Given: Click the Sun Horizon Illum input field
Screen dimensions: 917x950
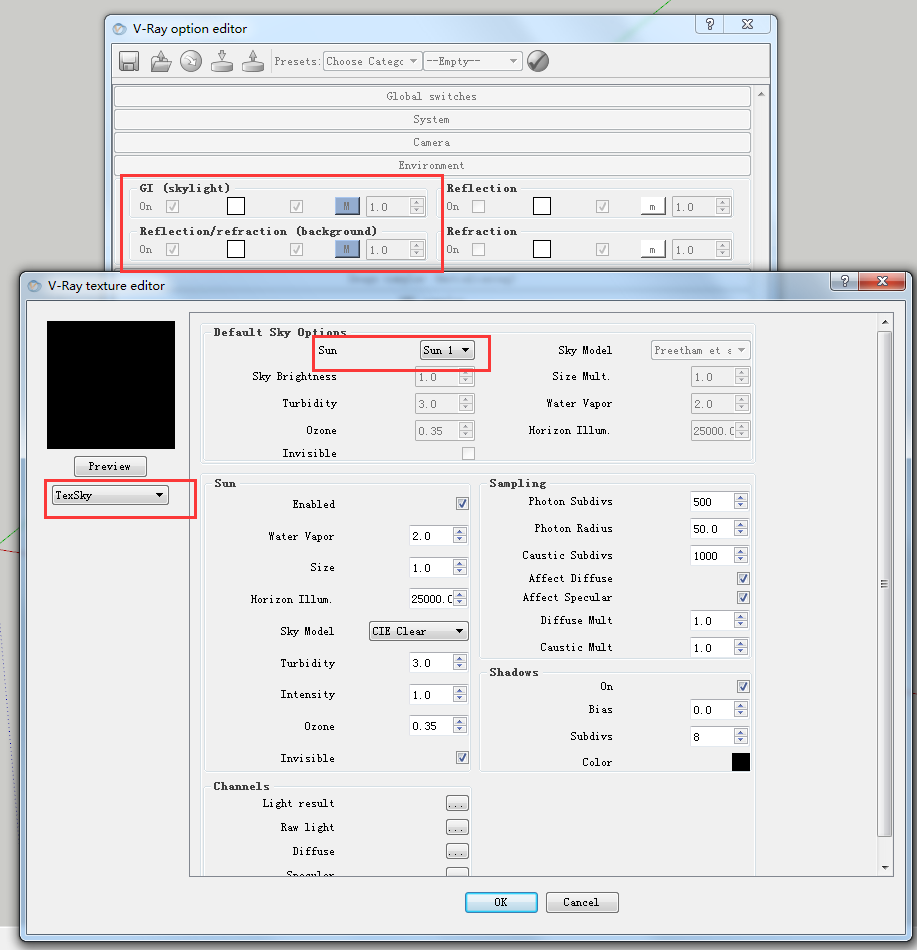Looking at the screenshot, I should pyautogui.click(x=431, y=599).
